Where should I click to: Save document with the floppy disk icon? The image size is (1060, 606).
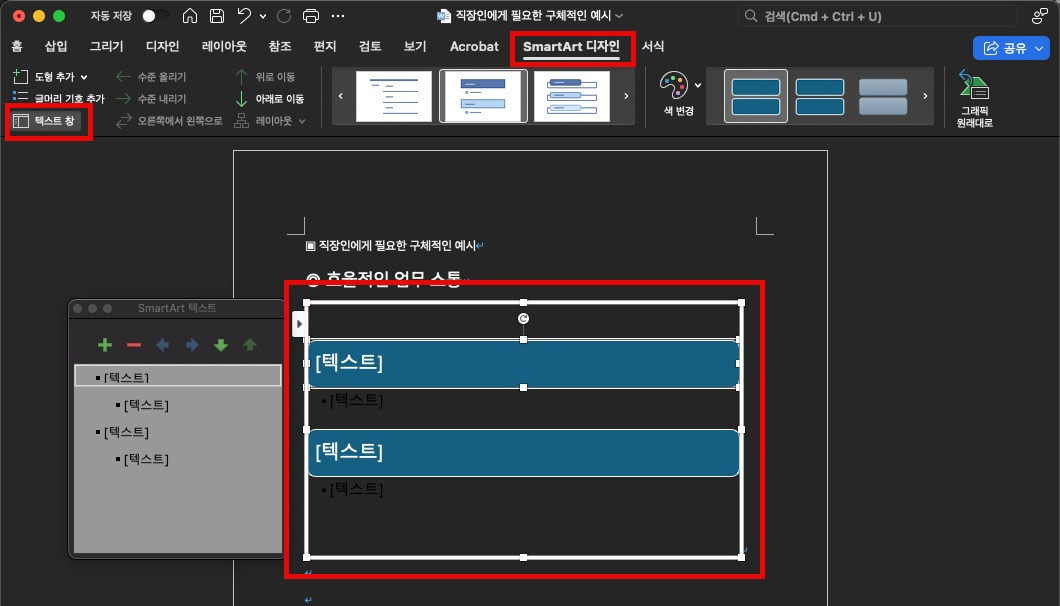217,16
